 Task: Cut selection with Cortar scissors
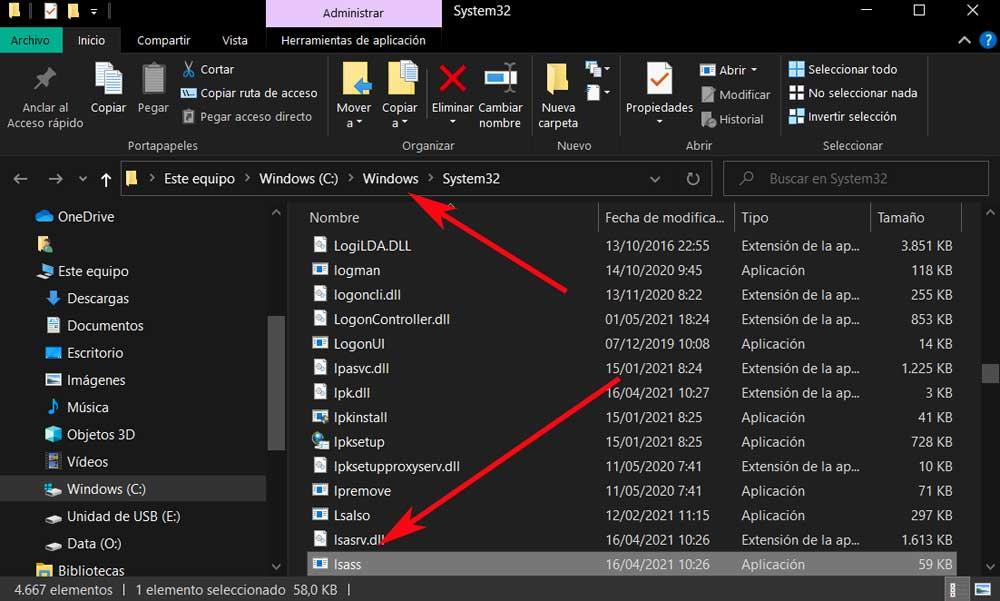pos(209,69)
